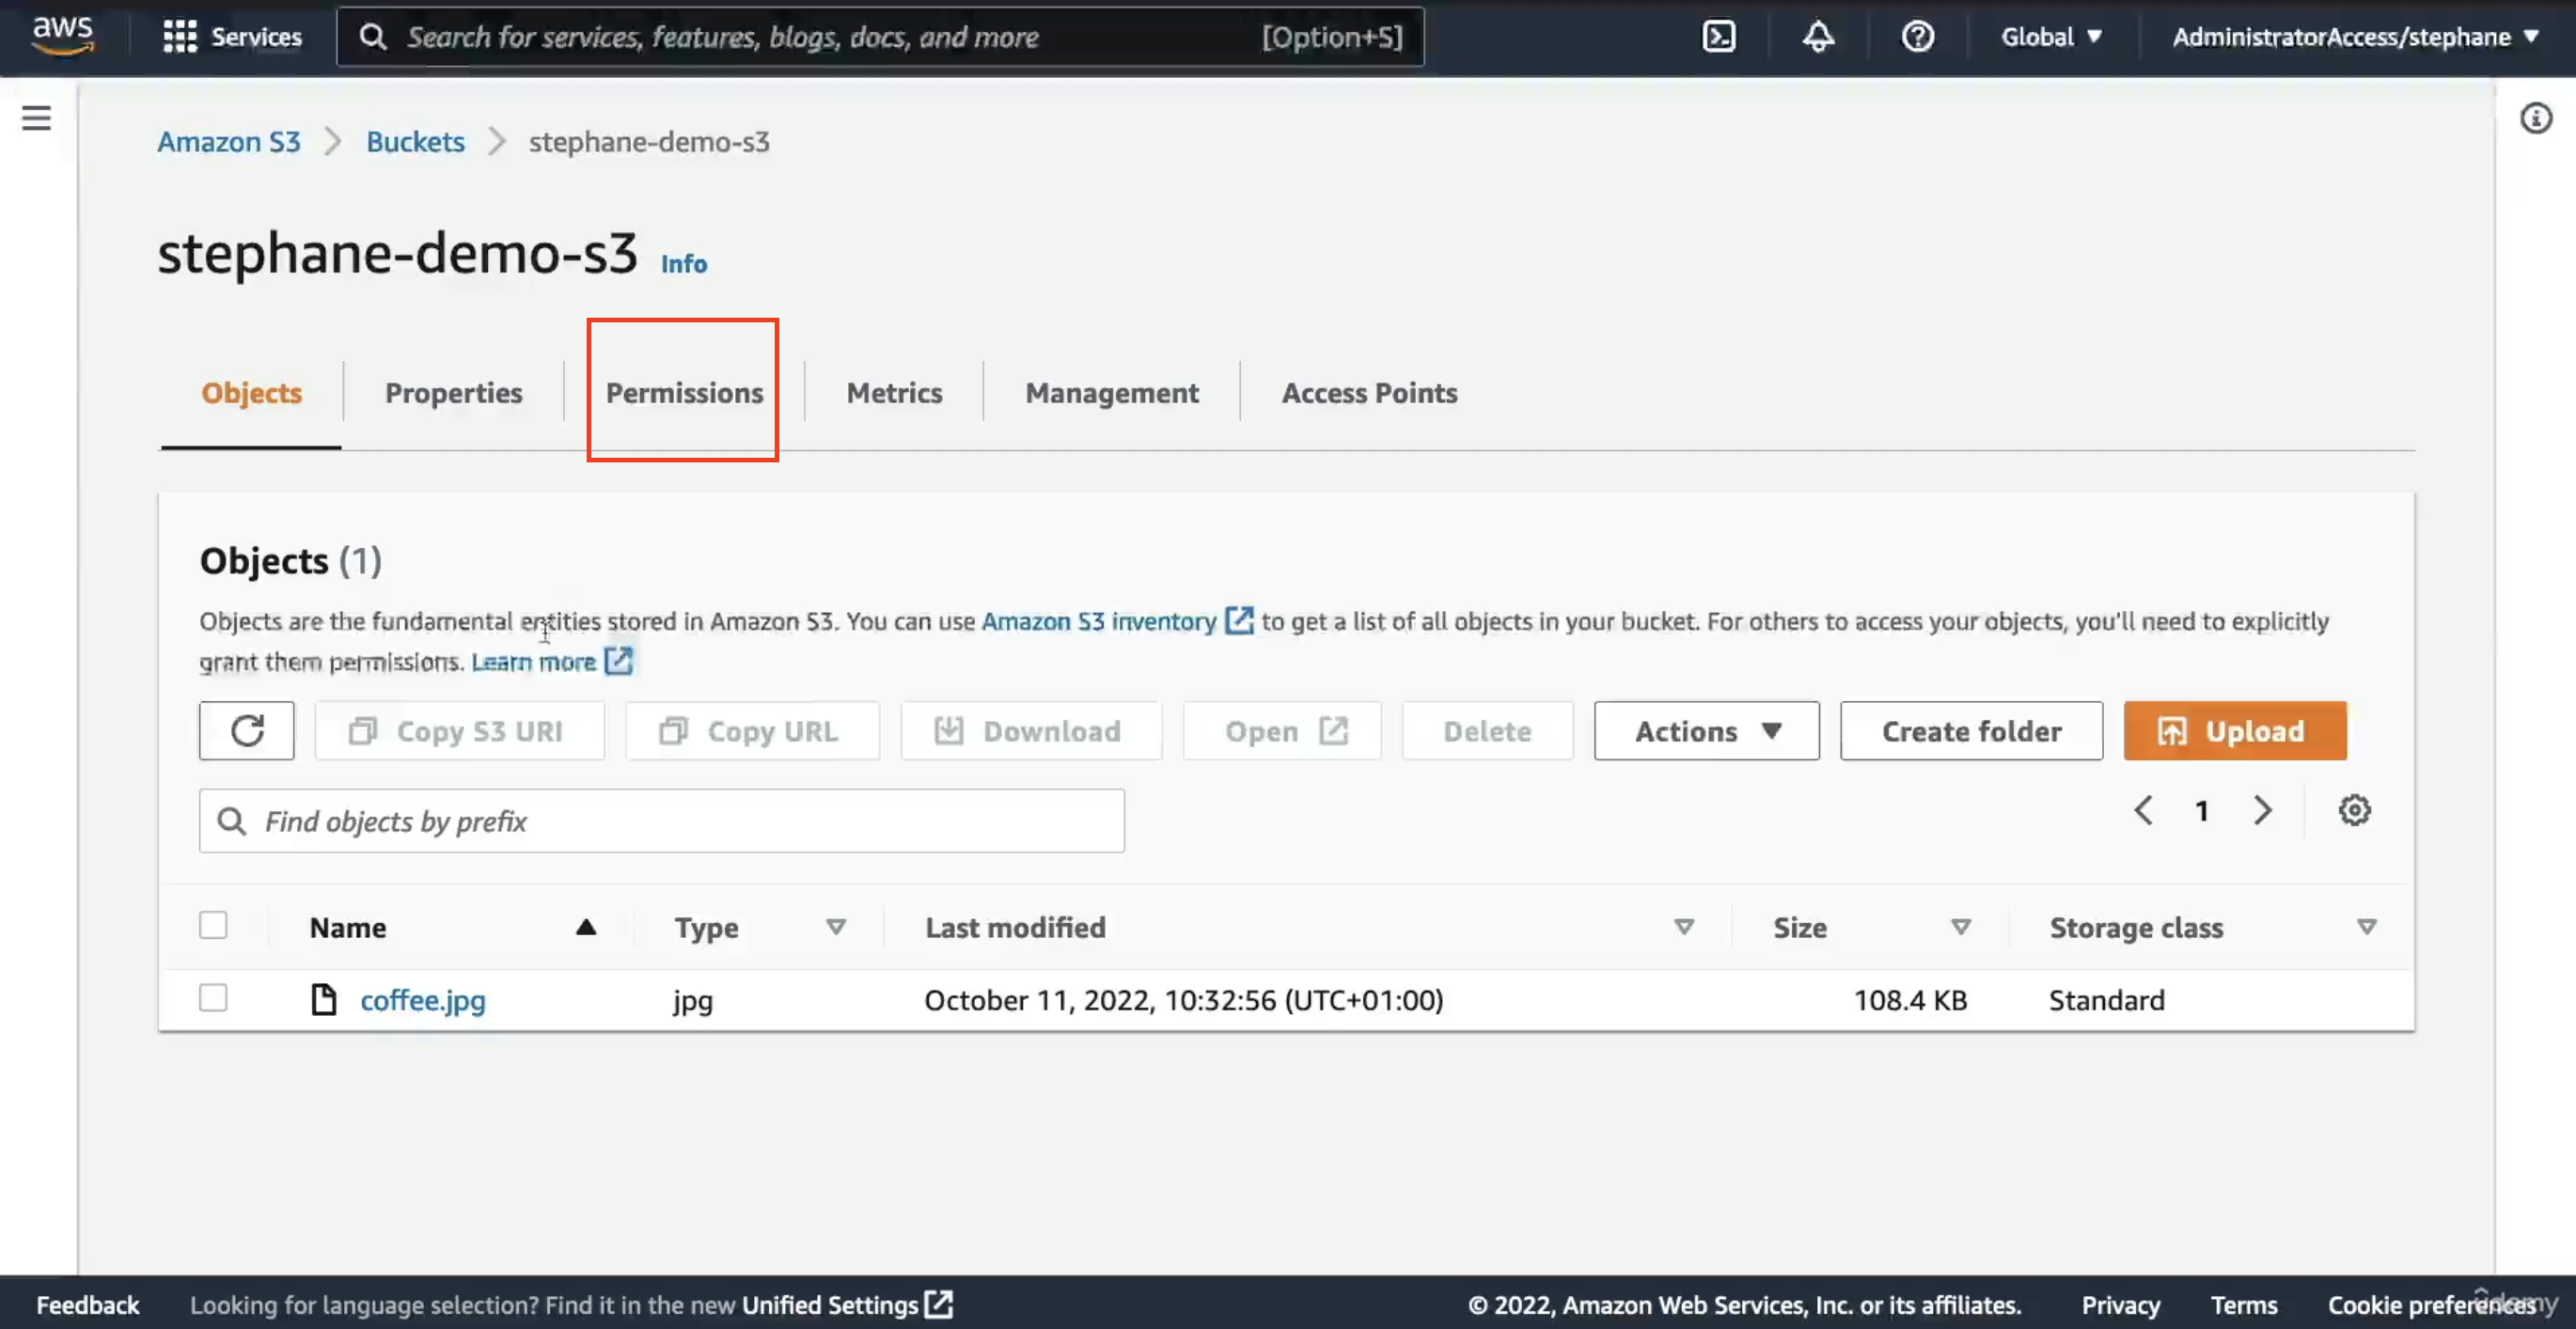Open the help question mark menu
Viewport: 2576px width, 1329px height.
coord(1917,37)
